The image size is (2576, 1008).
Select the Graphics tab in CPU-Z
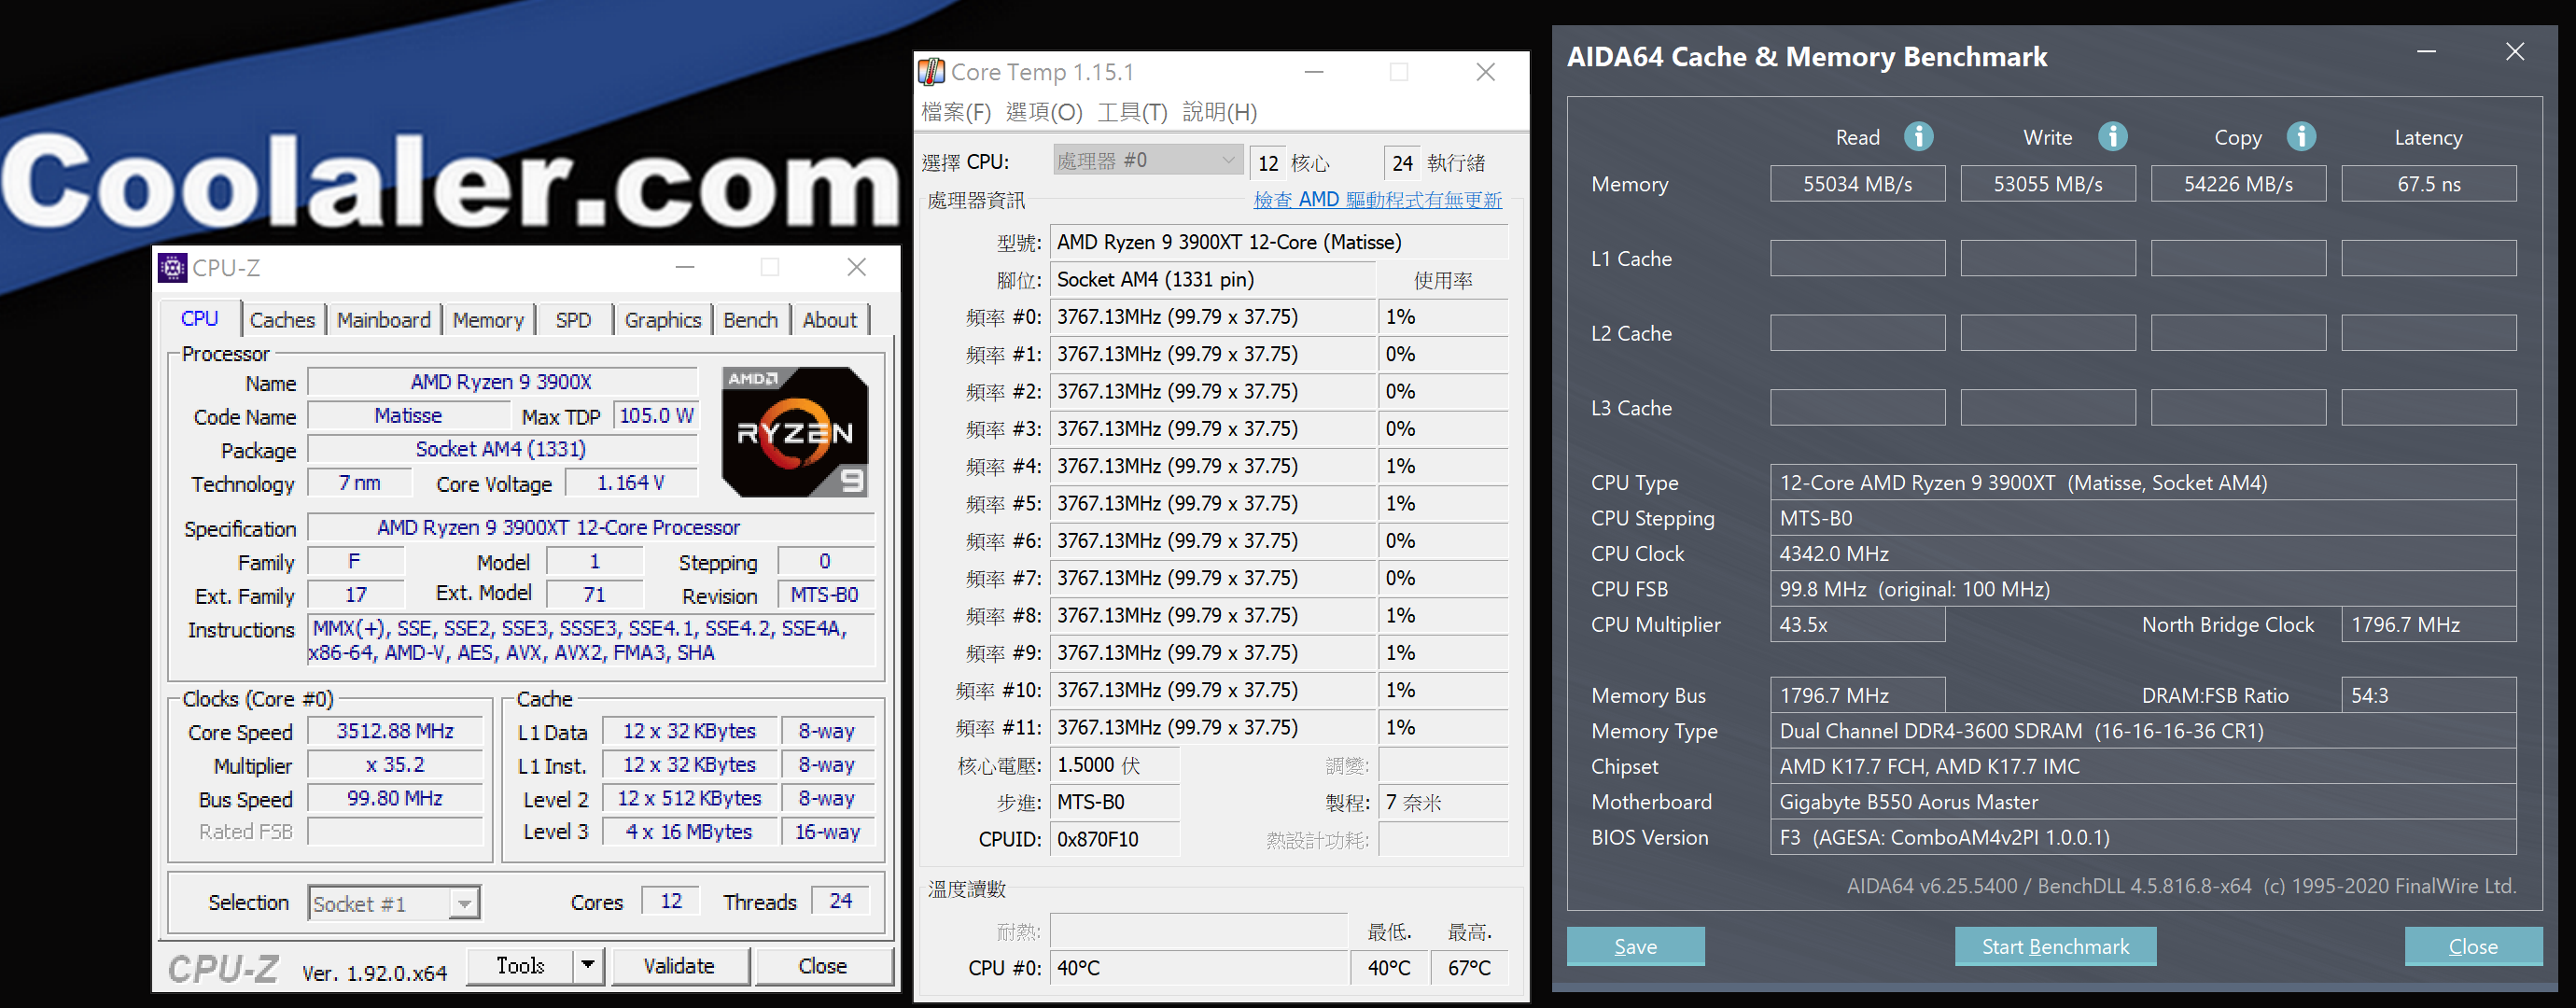coord(663,320)
